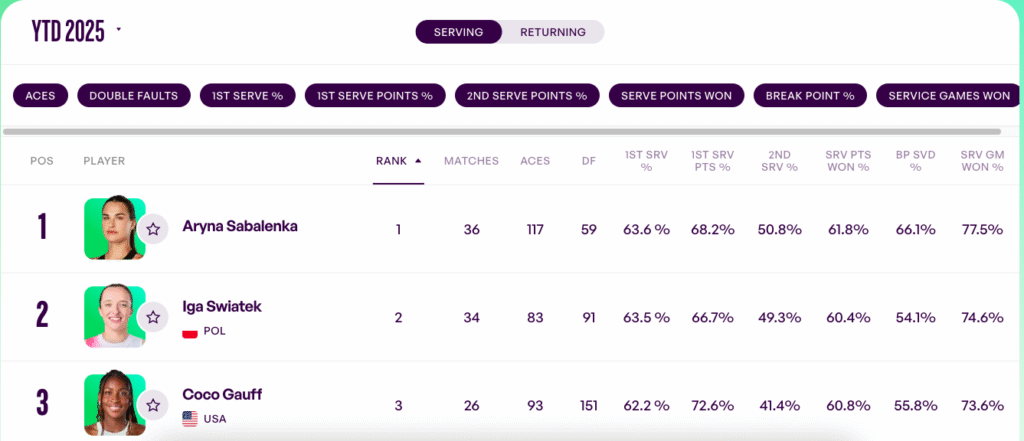Open Aryna Sabalenka's player name link
The image size is (1024, 441).
pyautogui.click(x=240, y=226)
